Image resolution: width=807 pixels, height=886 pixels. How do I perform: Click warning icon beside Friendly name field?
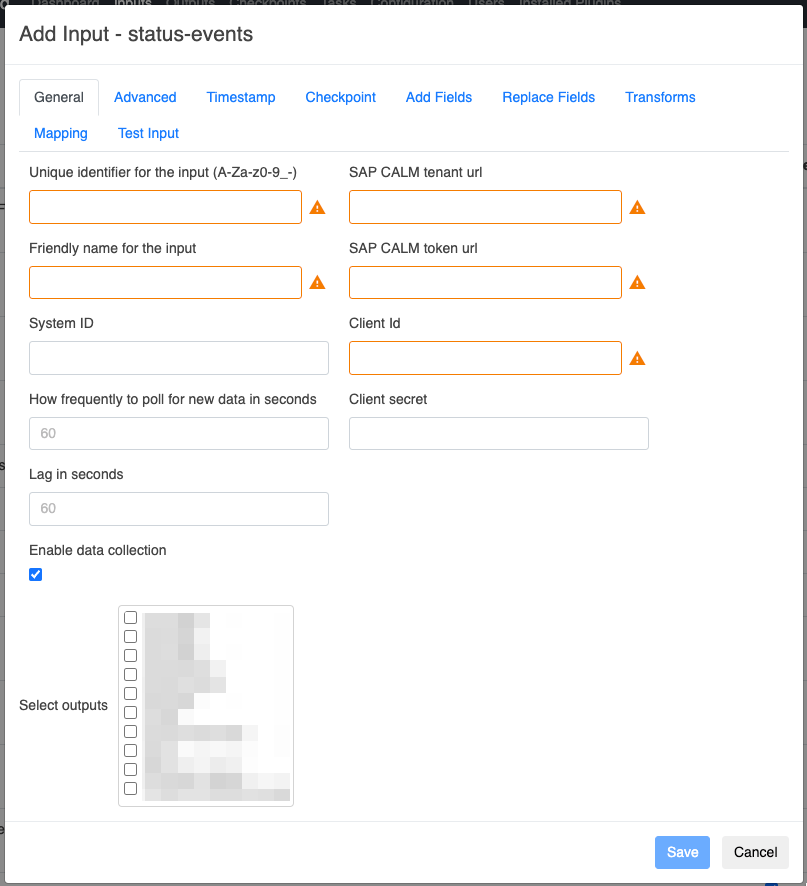click(x=317, y=283)
